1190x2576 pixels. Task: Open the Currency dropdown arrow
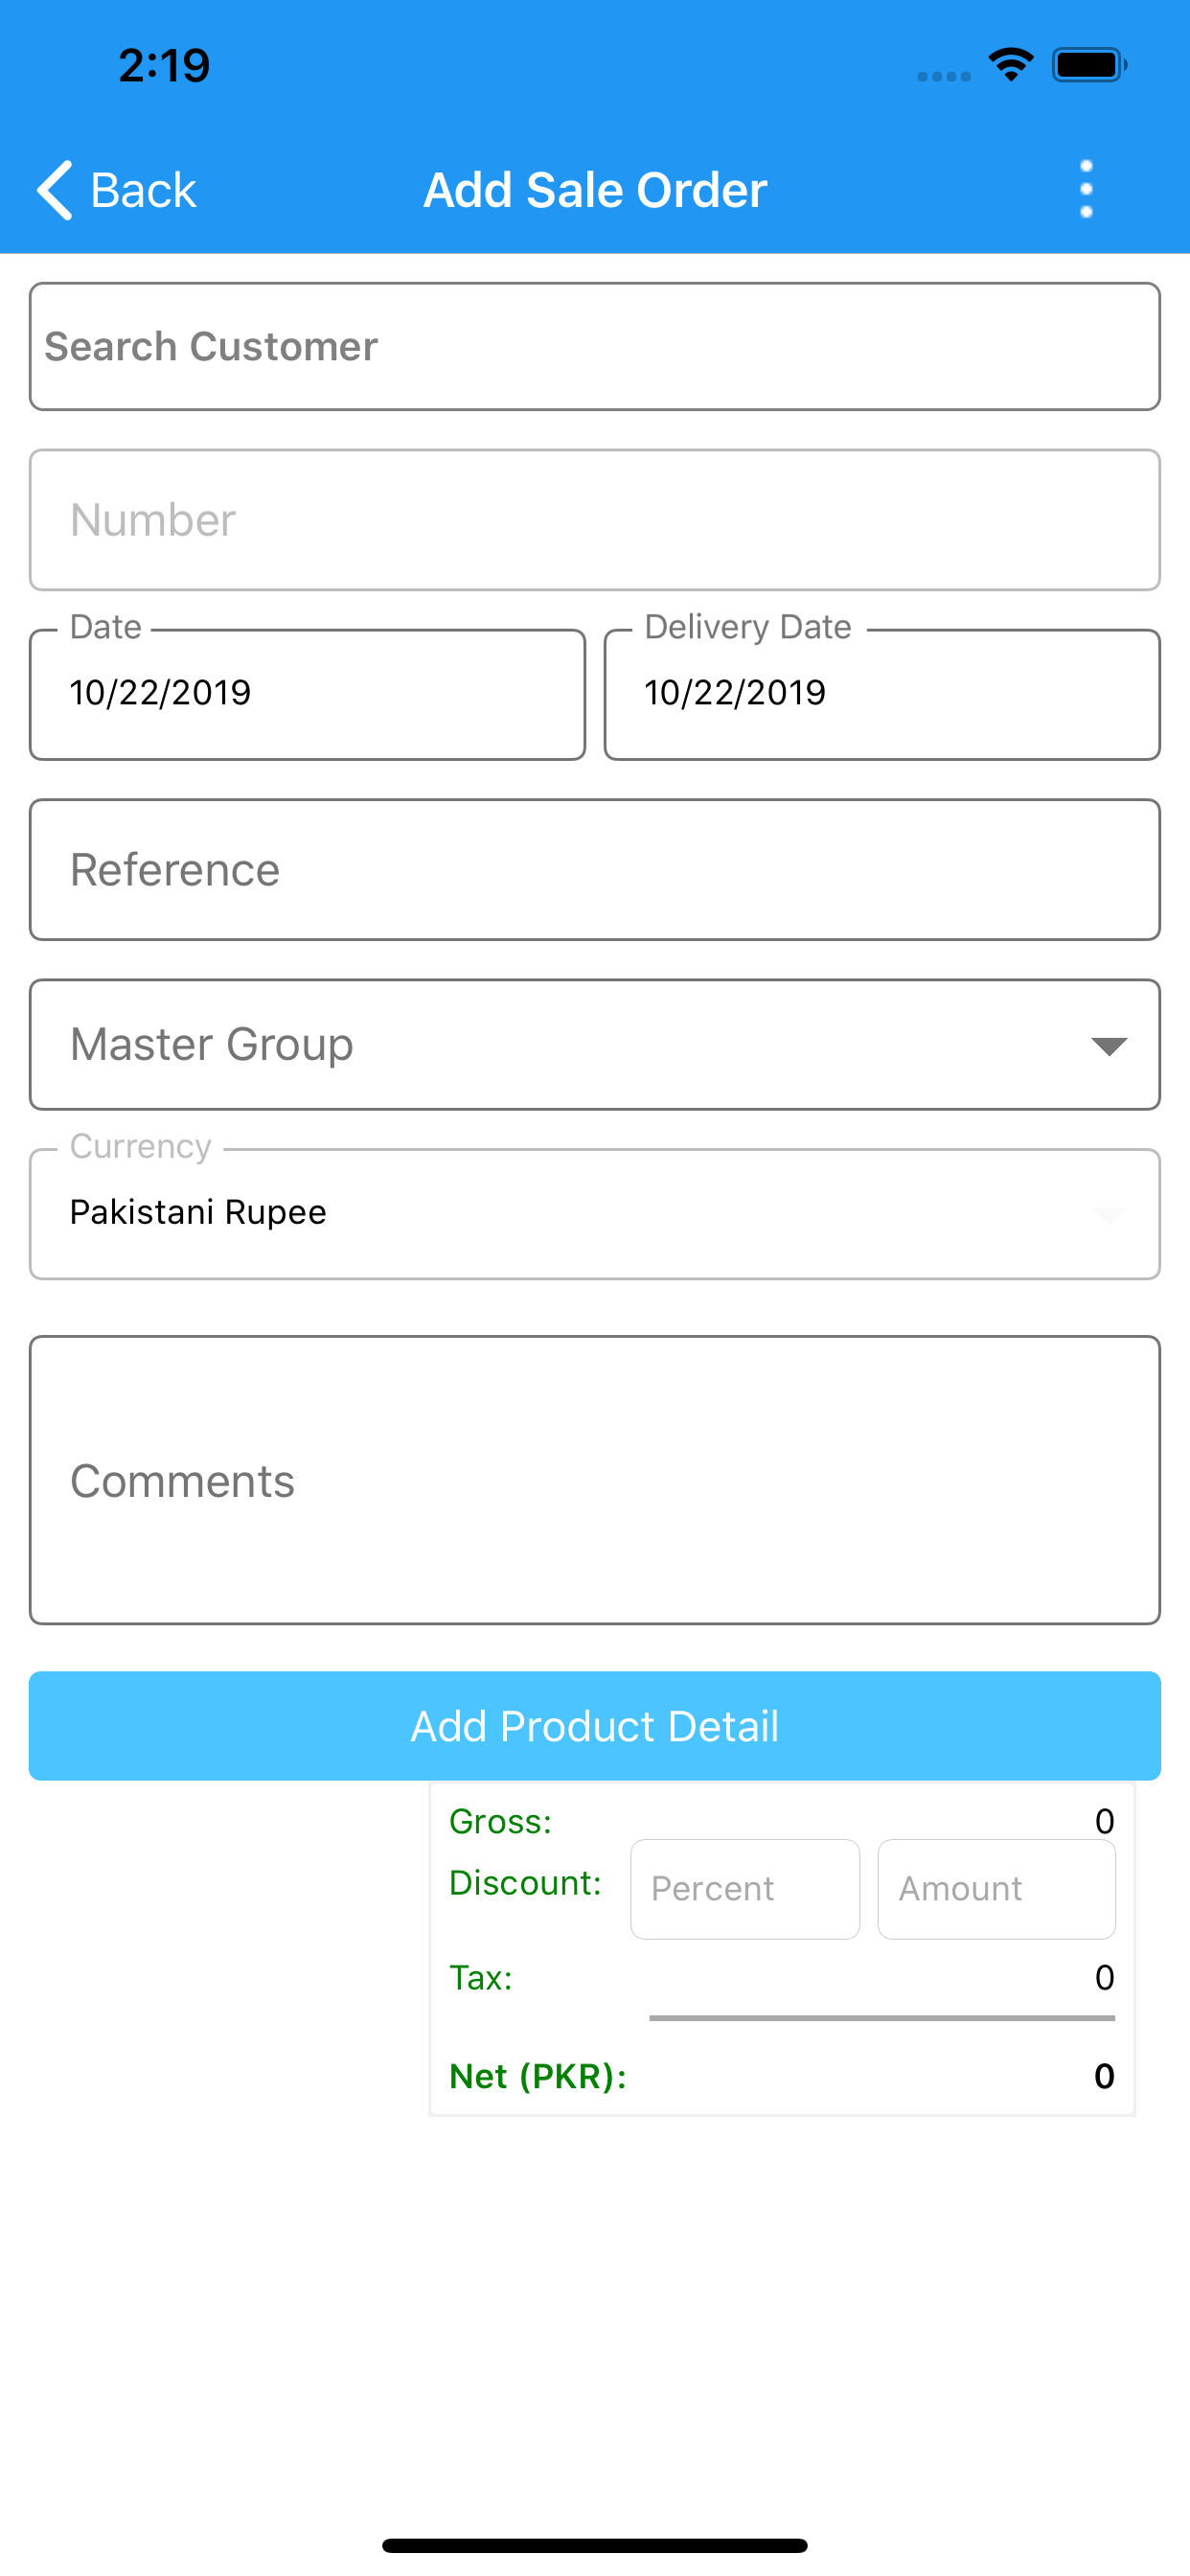(x=1109, y=1215)
